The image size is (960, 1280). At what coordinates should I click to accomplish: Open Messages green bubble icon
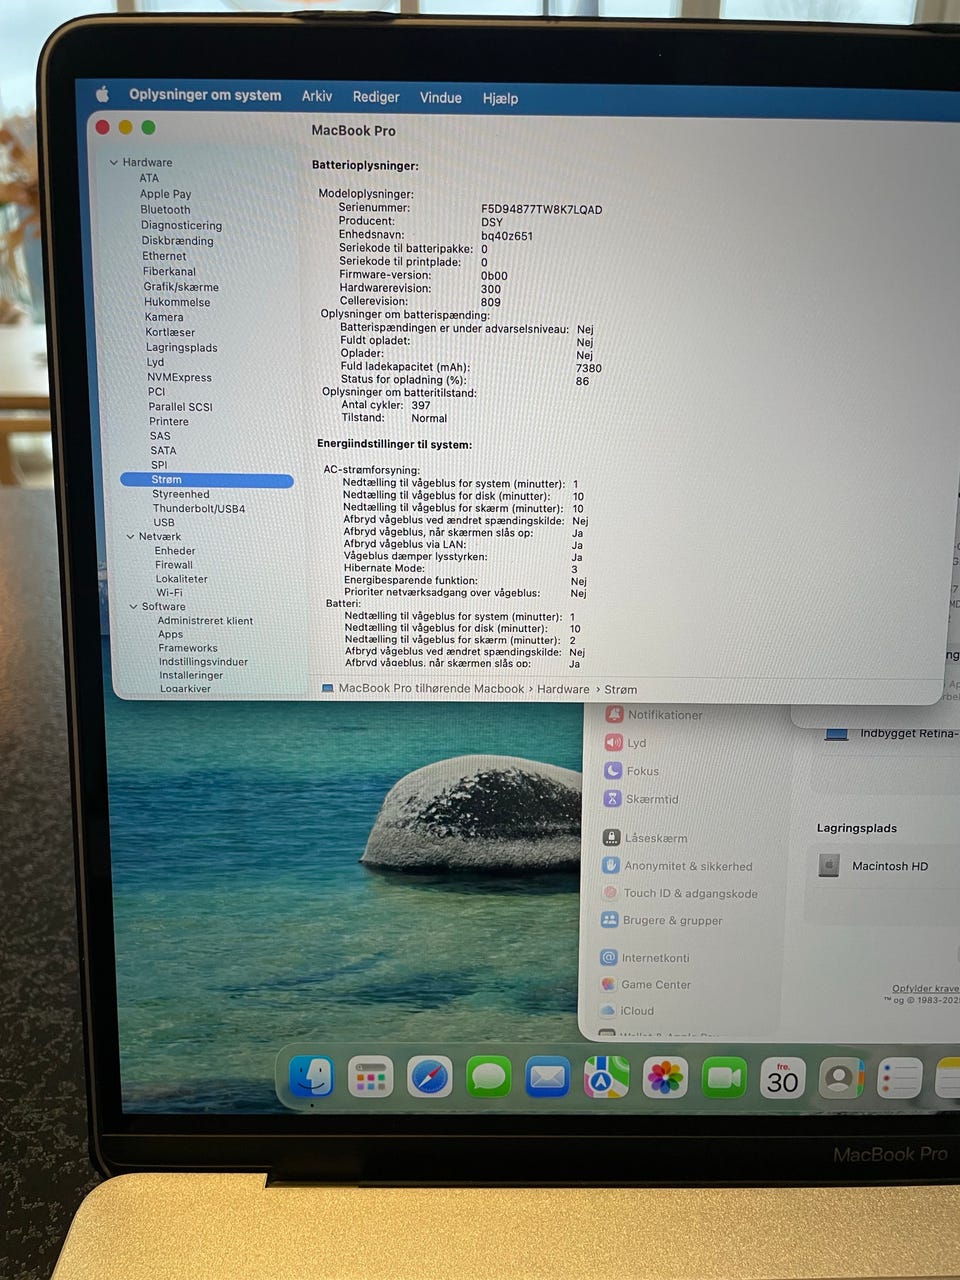489,1077
